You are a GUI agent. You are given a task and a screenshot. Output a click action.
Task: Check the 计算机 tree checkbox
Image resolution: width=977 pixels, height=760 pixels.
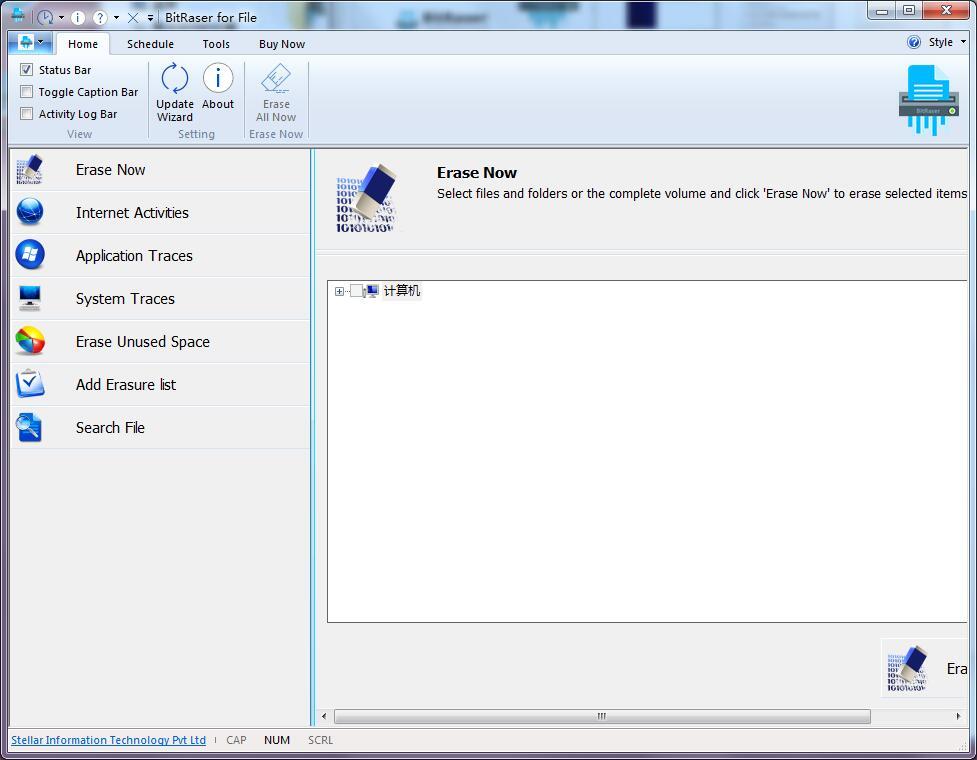click(x=356, y=291)
